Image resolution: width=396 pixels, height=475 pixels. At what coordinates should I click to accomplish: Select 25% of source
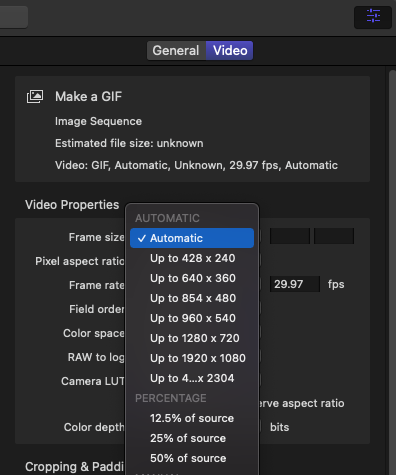[x=192, y=438]
